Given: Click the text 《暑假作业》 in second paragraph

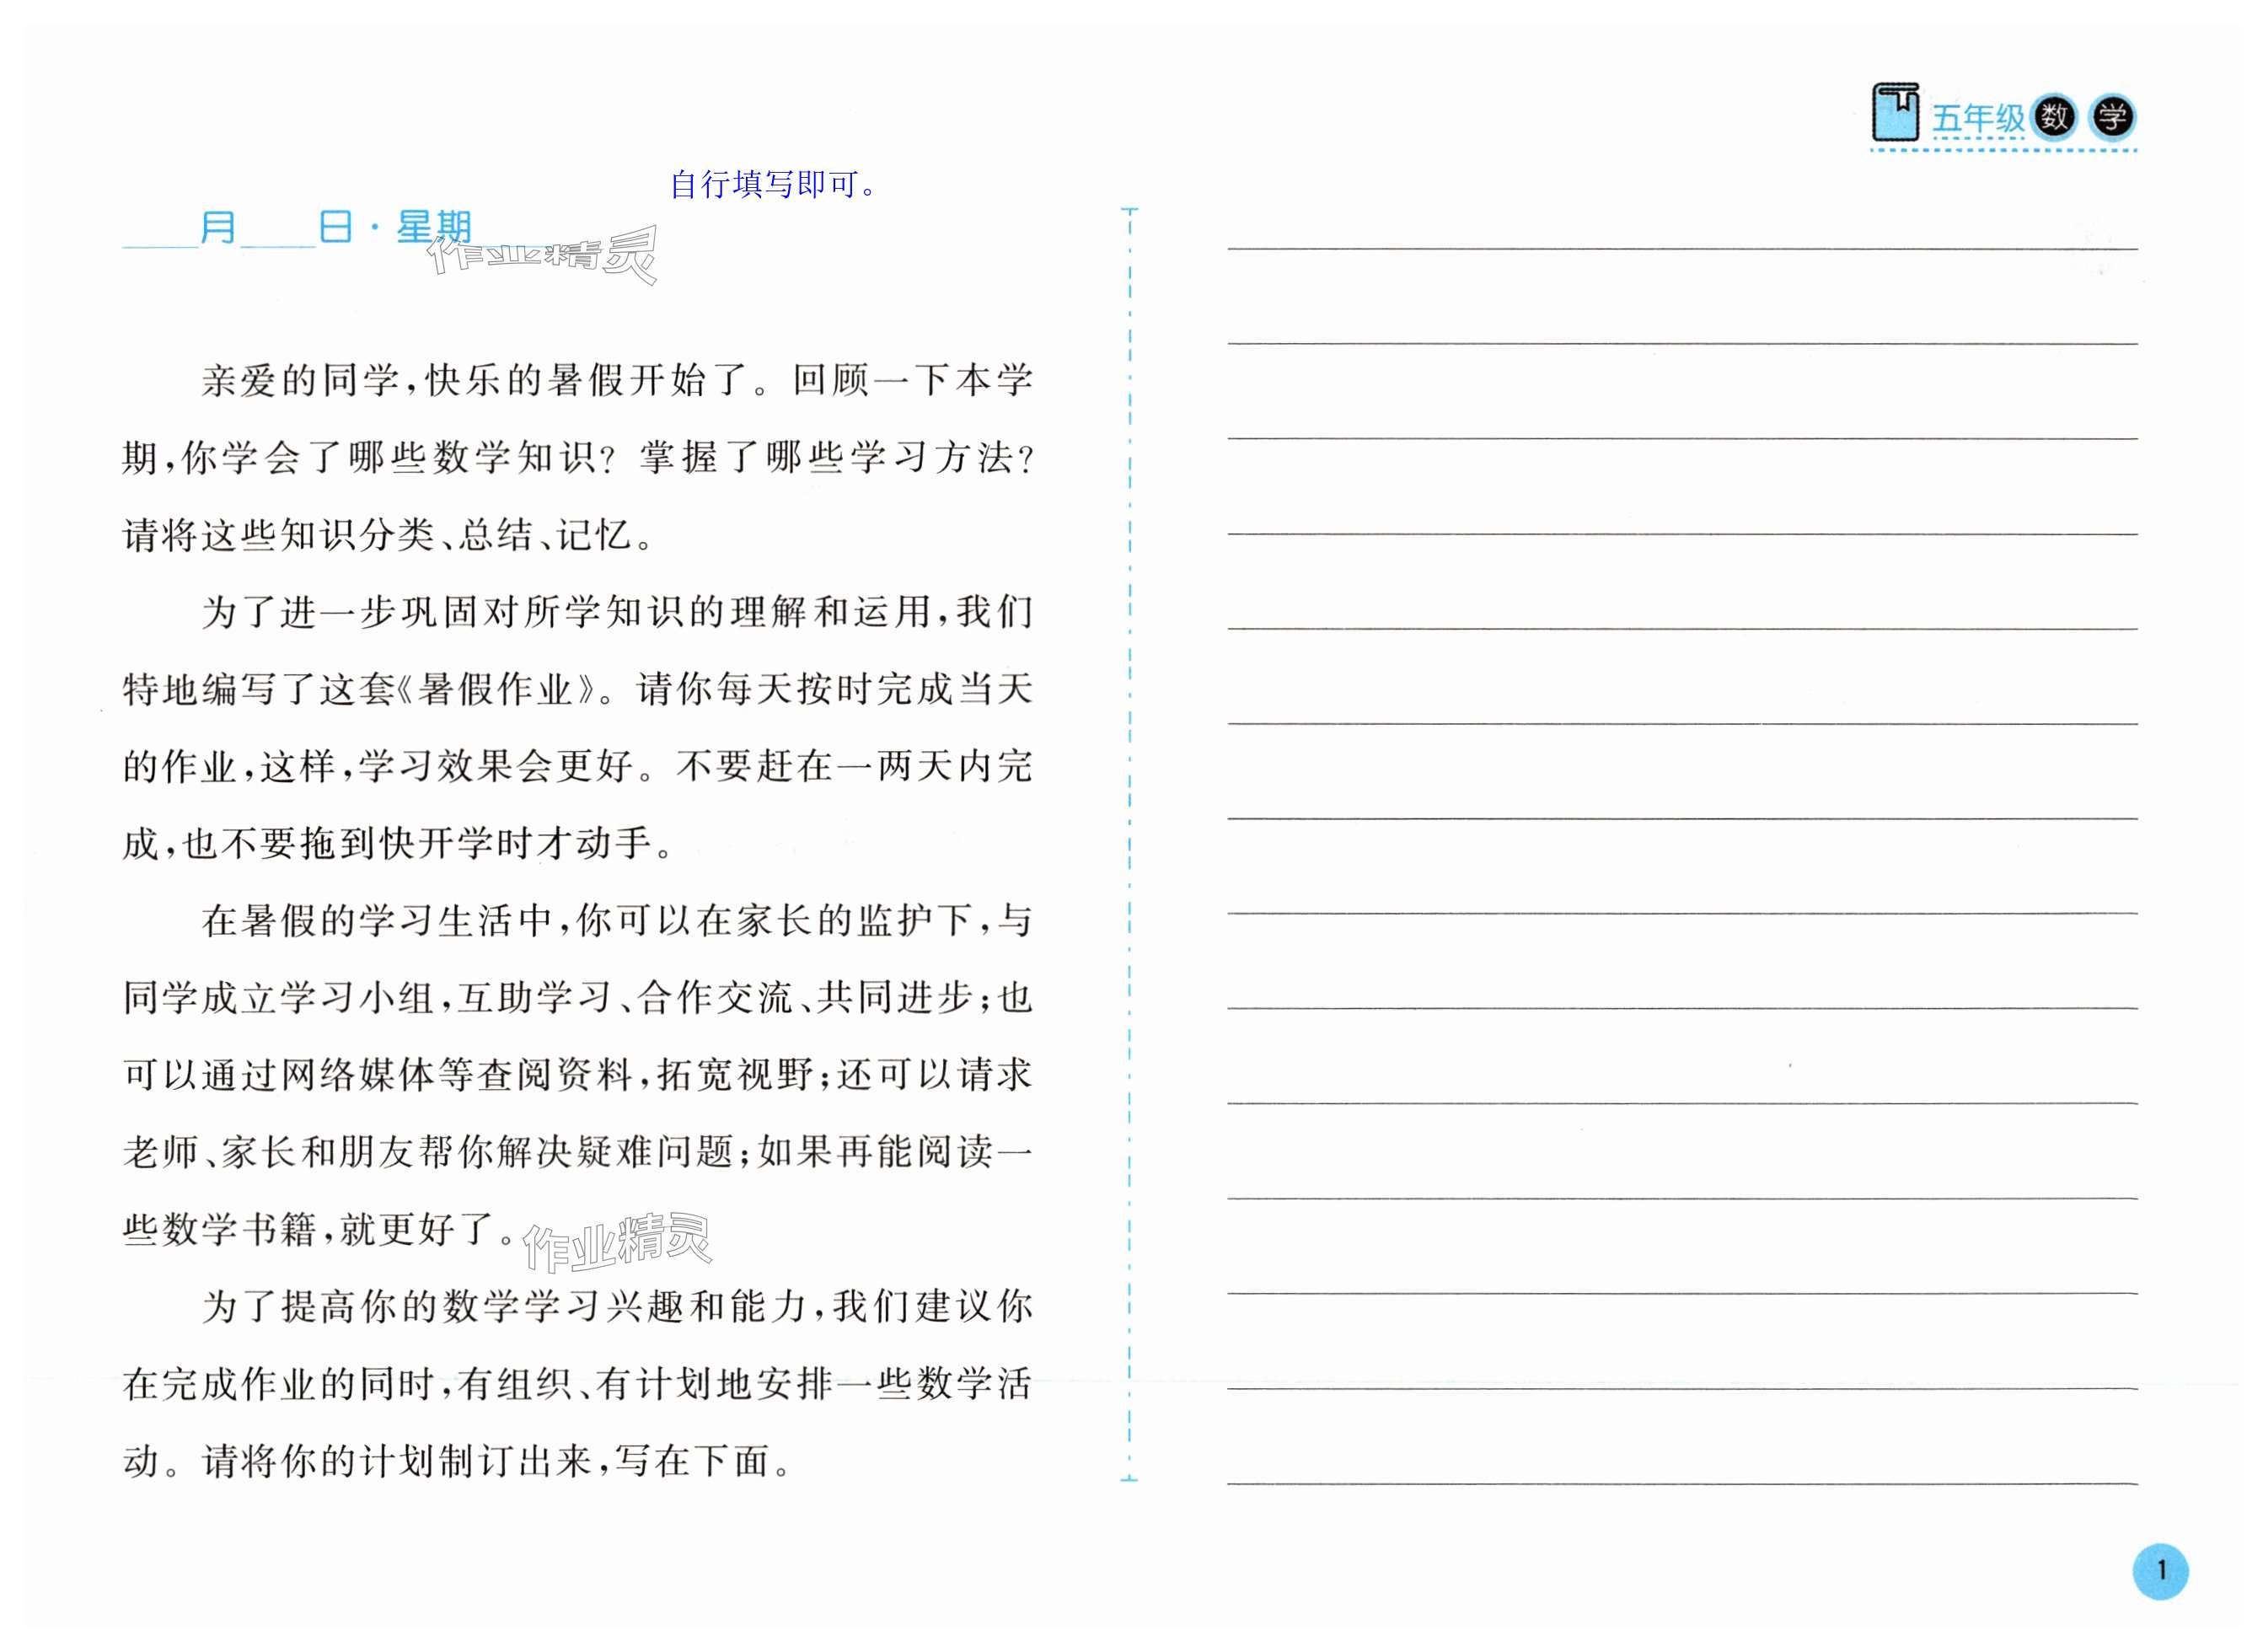Looking at the screenshot, I should click(x=497, y=690).
